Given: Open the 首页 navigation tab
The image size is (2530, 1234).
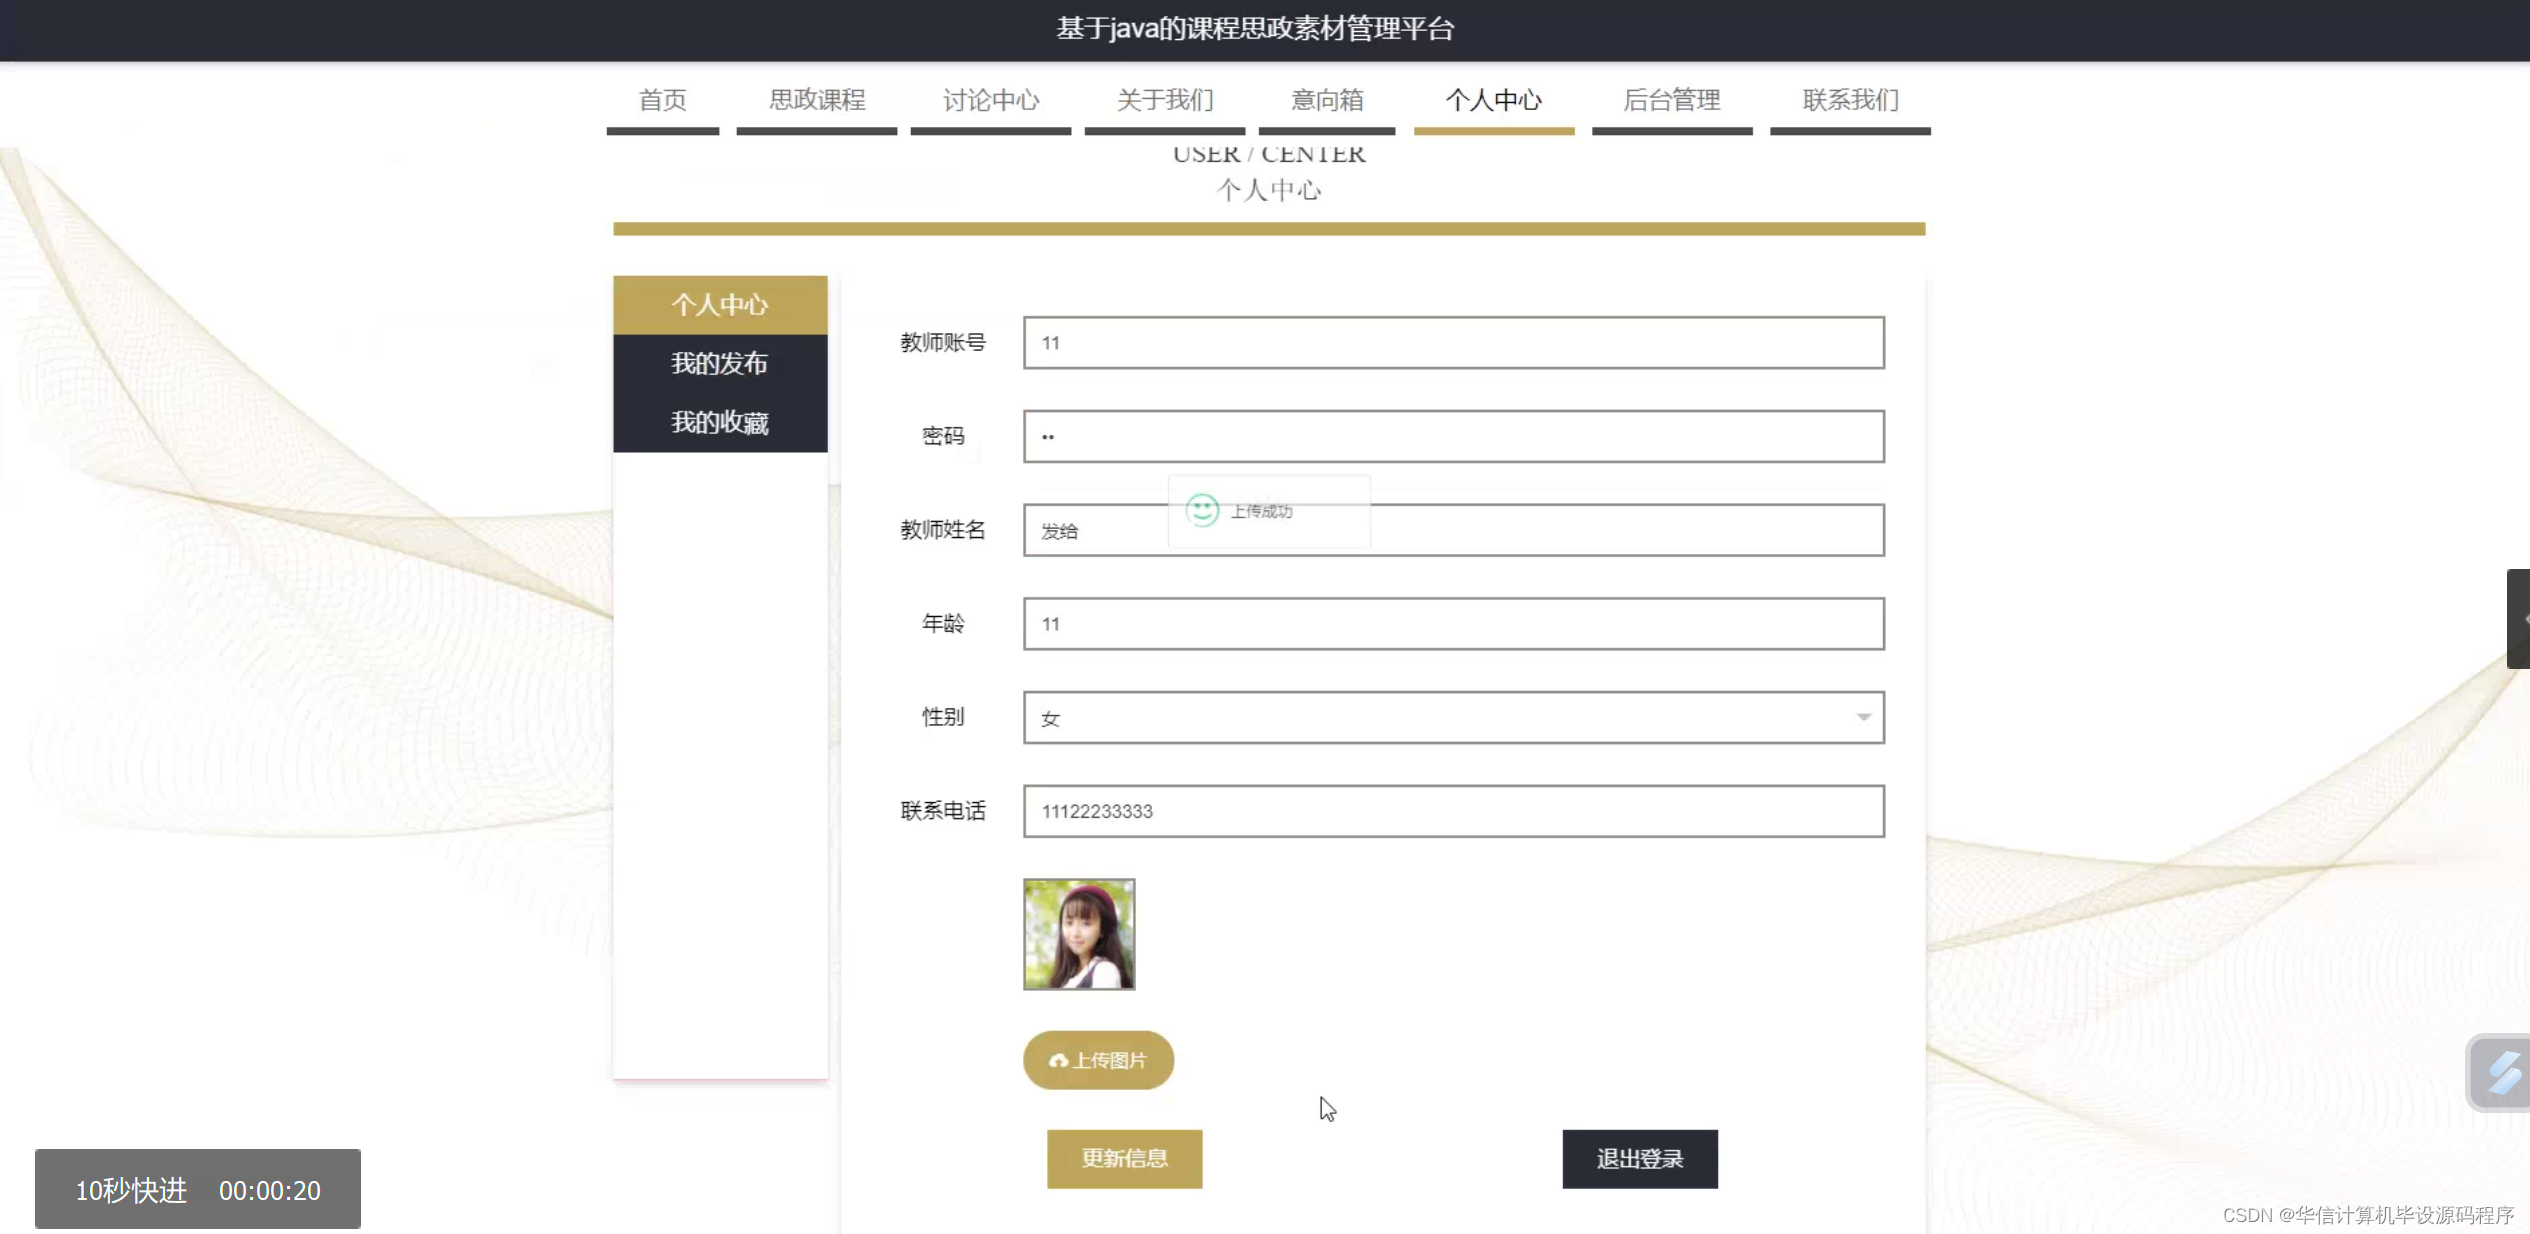Looking at the screenshot, I should click(662, 100).
